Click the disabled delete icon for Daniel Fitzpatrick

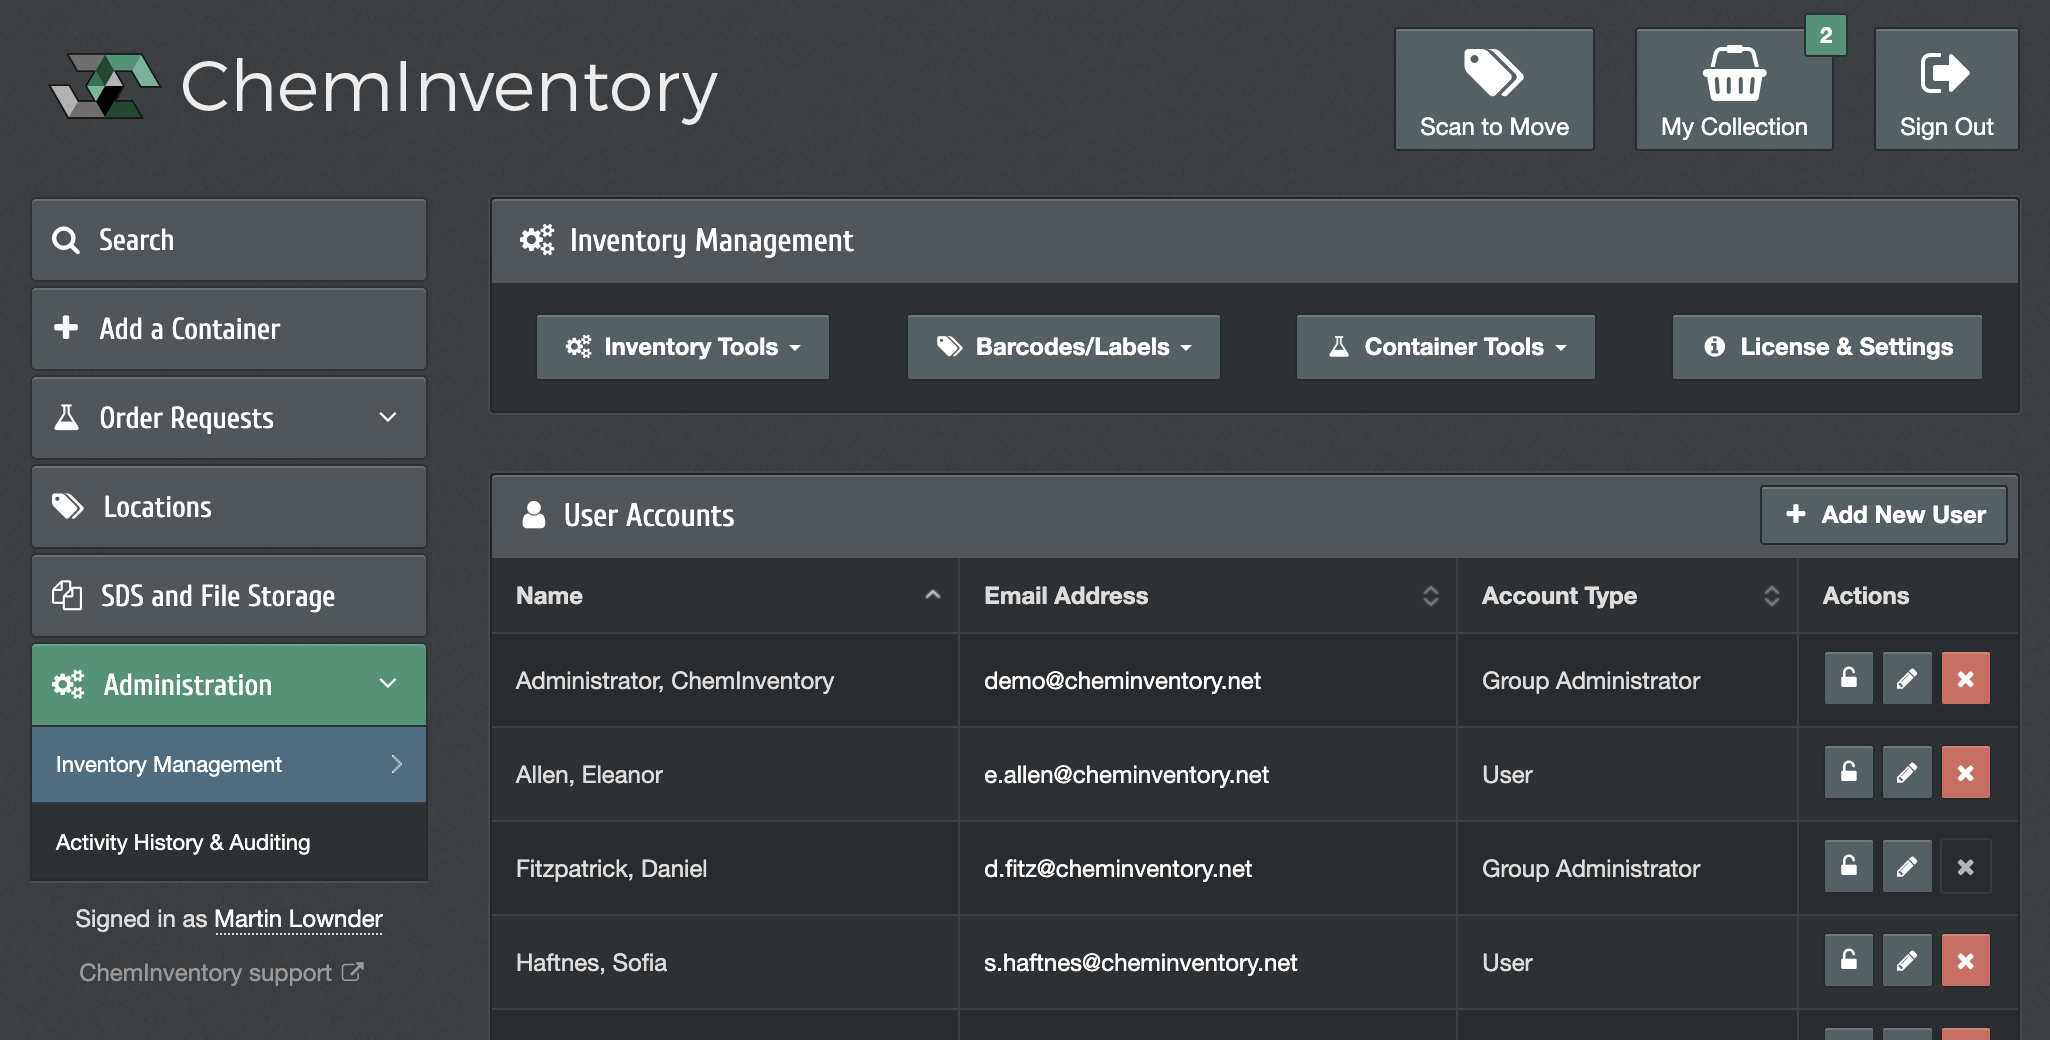pos(1966,867)
